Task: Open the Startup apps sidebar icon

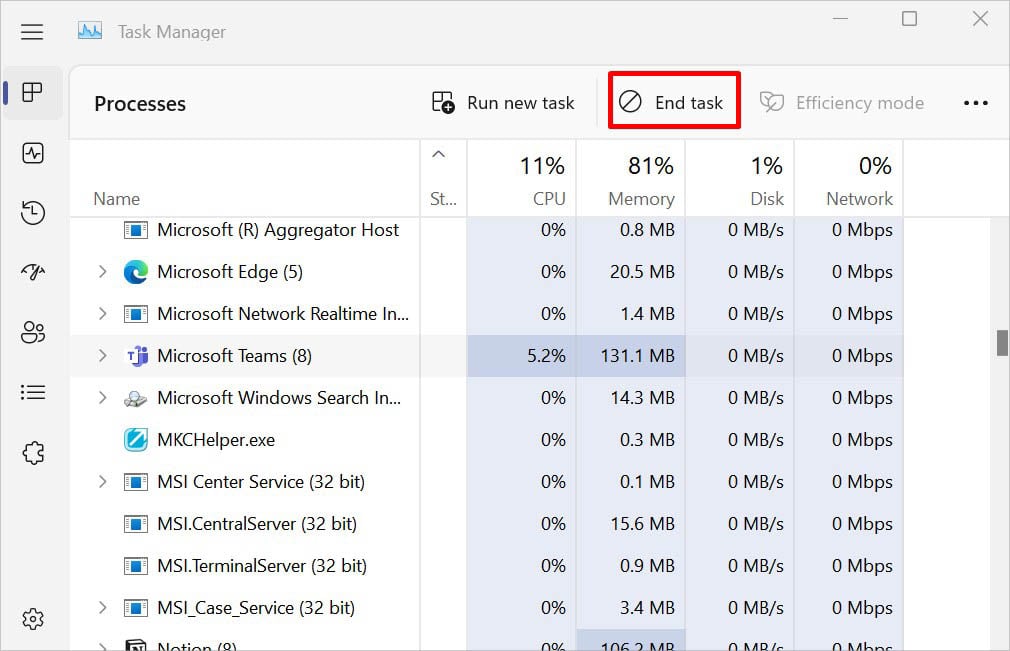Action: [33, 272]
